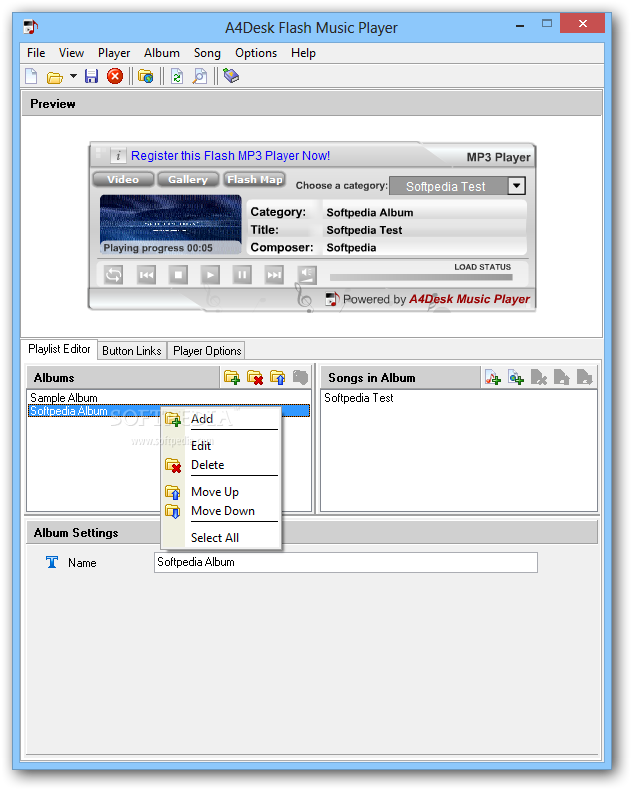
Task: Open the View menu
Action: click(x=71, y=53)
